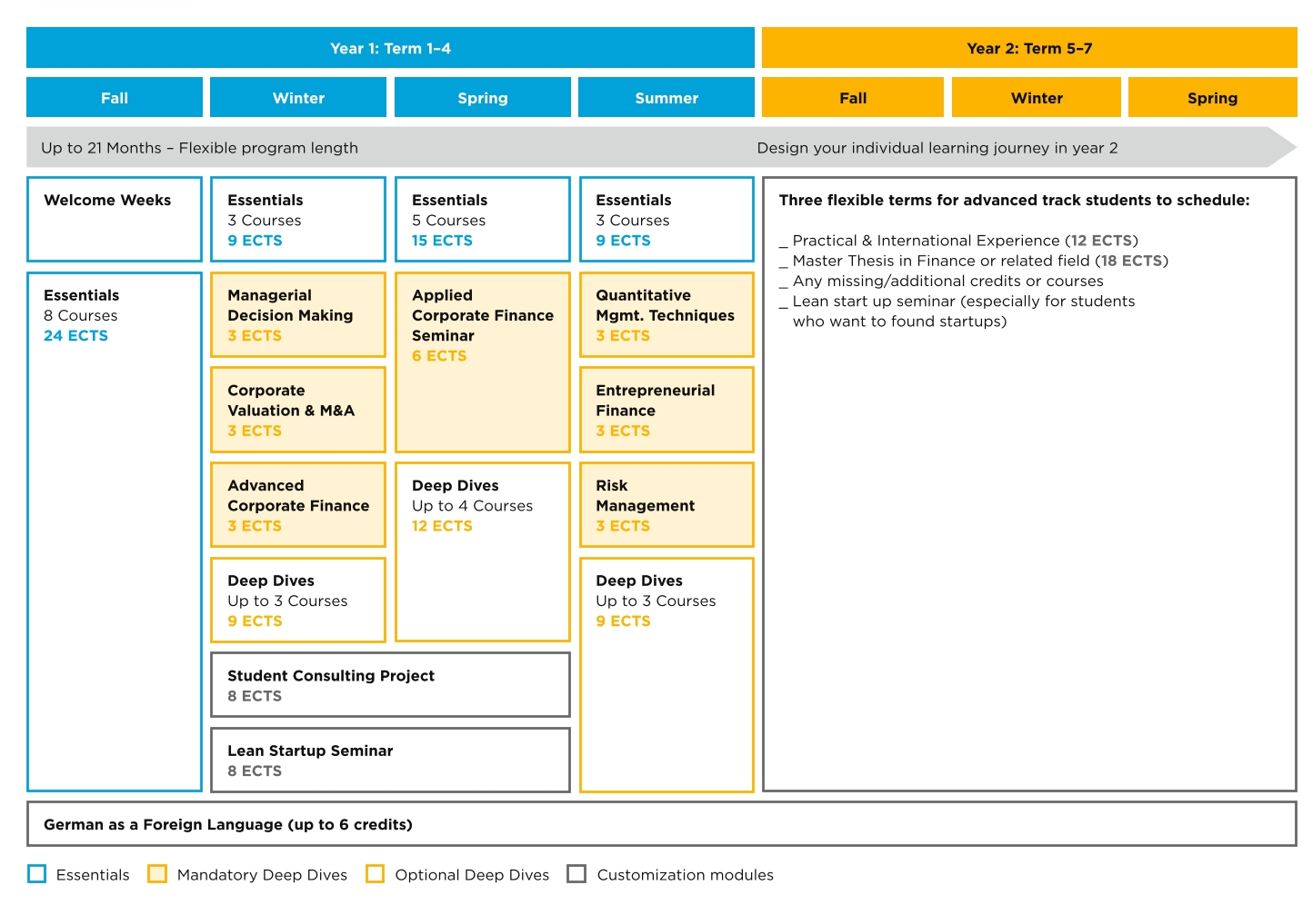Open Entrepreneurial Finance module
The image size is (1314, 912).
[666, 410]
